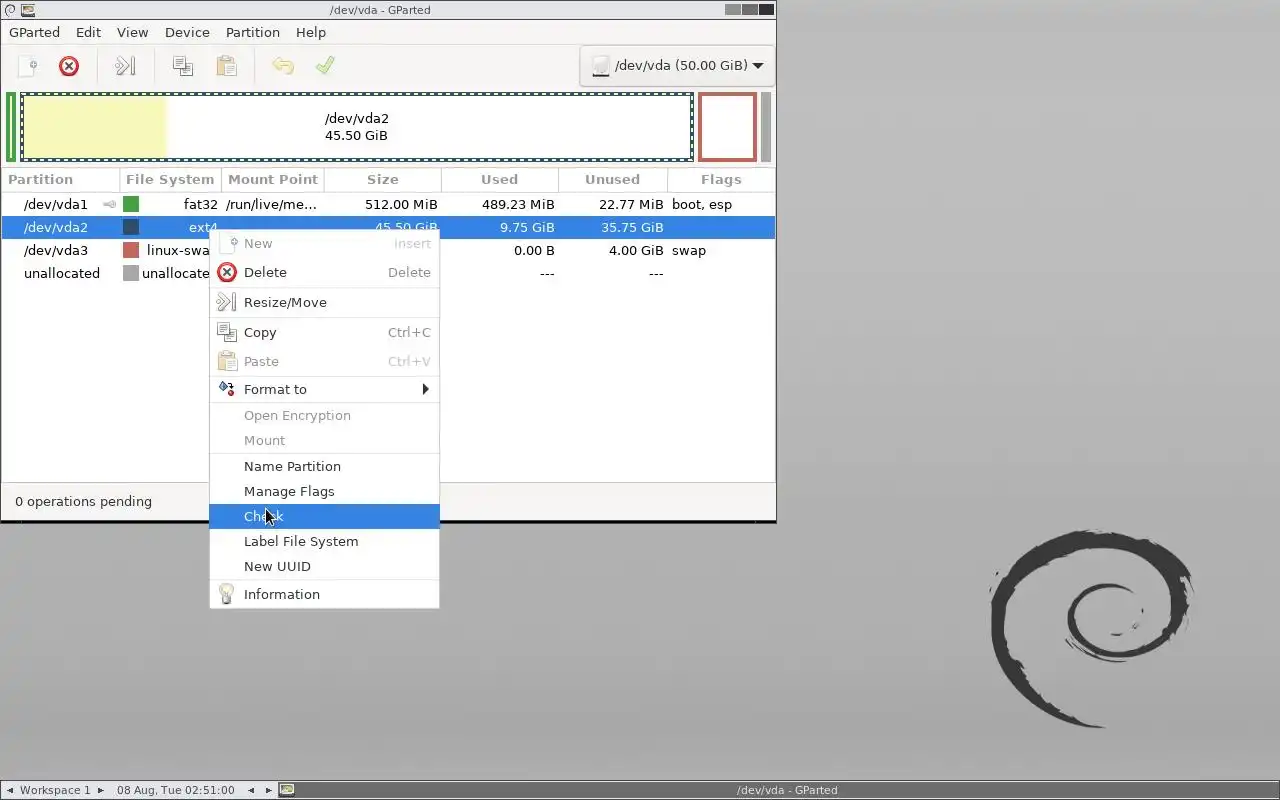Click the green vda1 strip in disk map
1280x800 pixels.
tap(11, 127)
